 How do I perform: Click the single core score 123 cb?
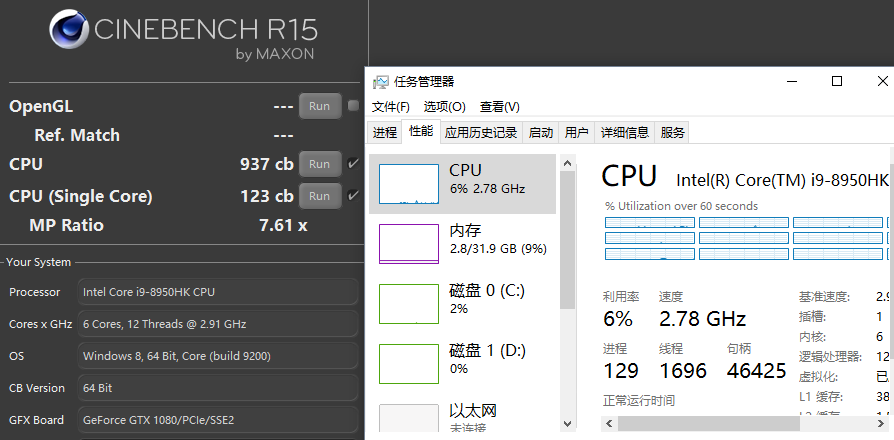266,196
